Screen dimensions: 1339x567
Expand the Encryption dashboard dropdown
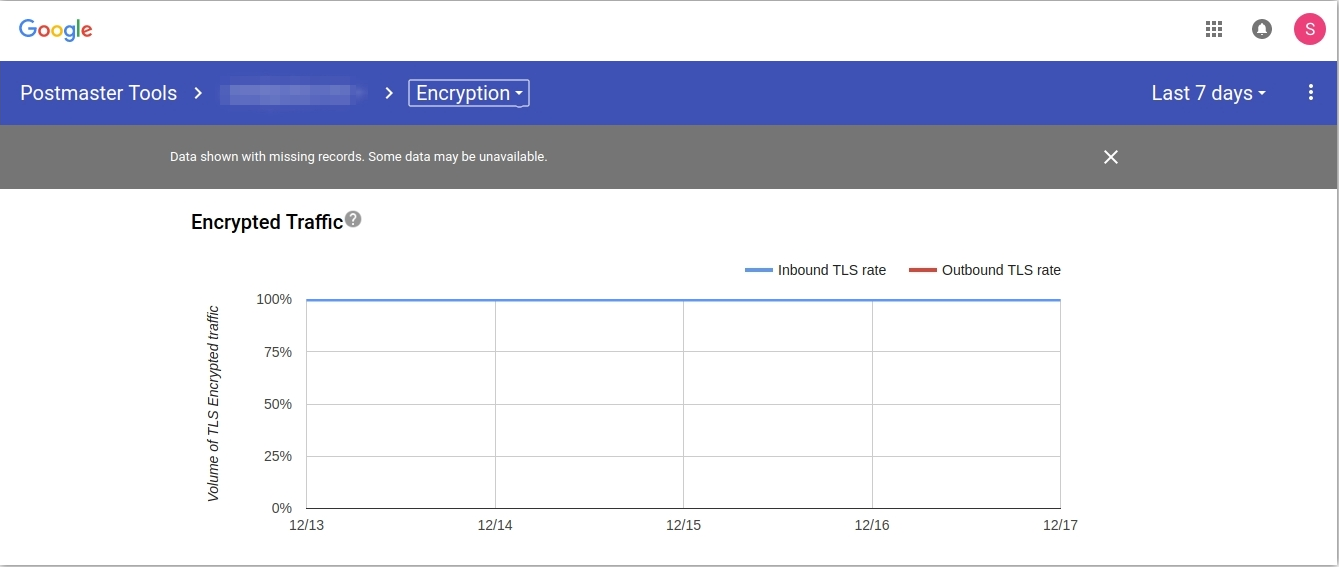click(x=469, y=93)
